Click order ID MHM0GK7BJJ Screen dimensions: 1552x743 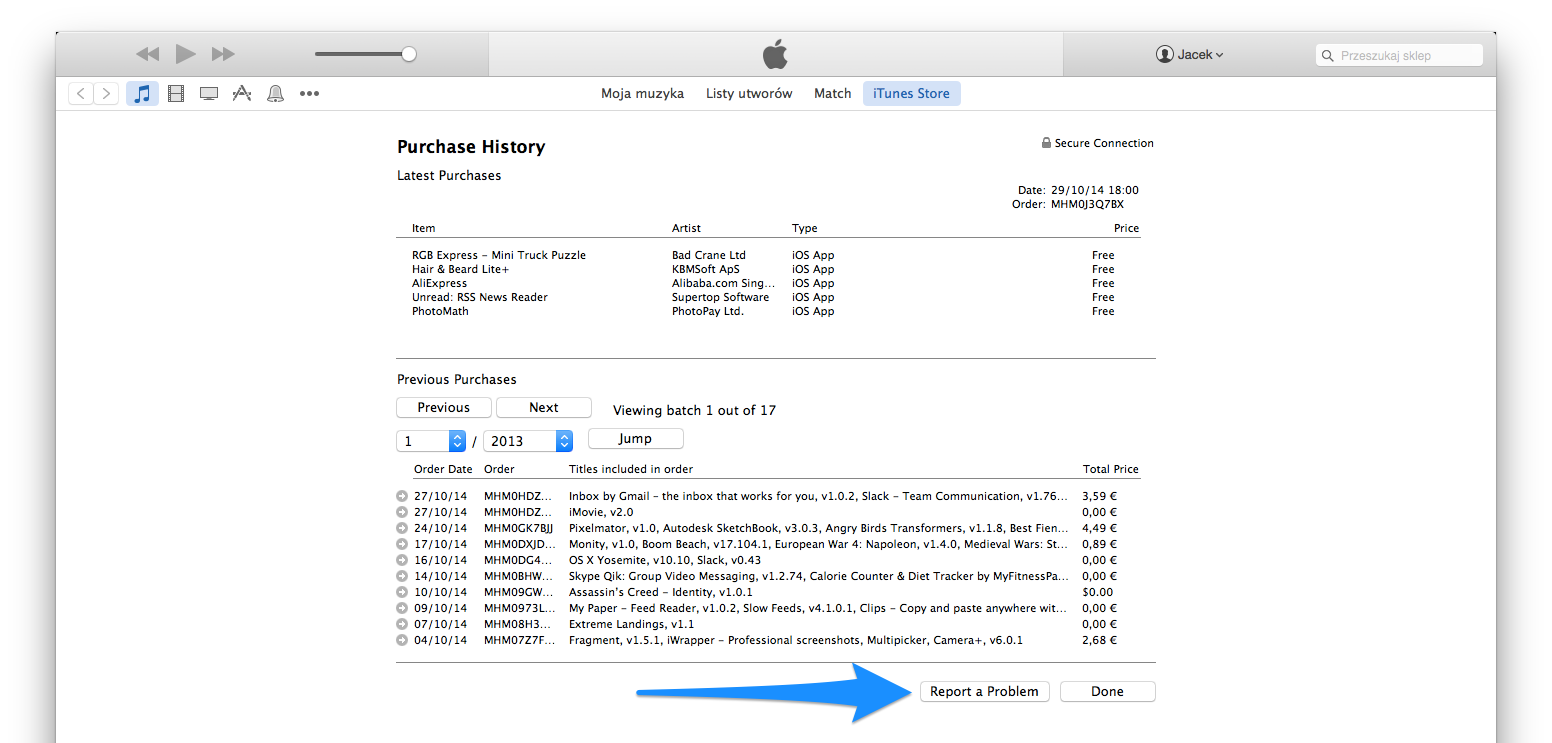pos(518,528)
